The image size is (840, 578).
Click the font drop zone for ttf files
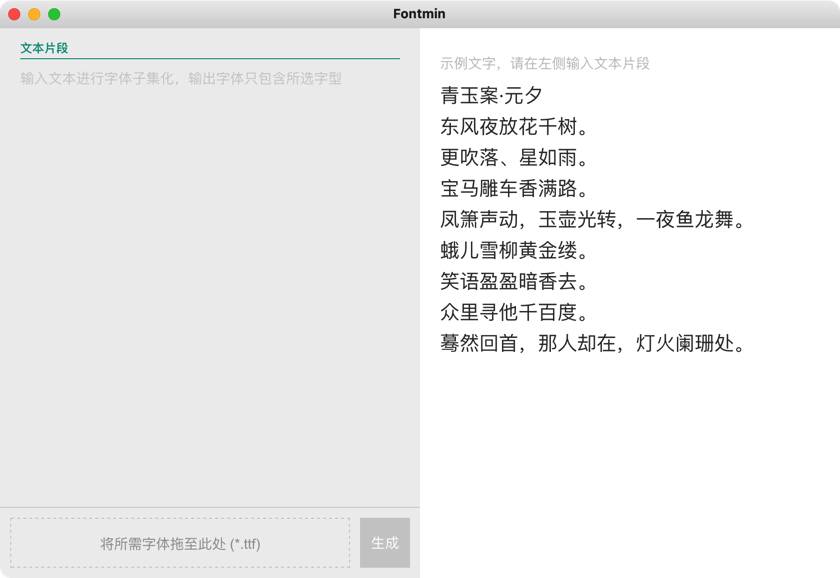pyautogui.click(x=180, y=543)
